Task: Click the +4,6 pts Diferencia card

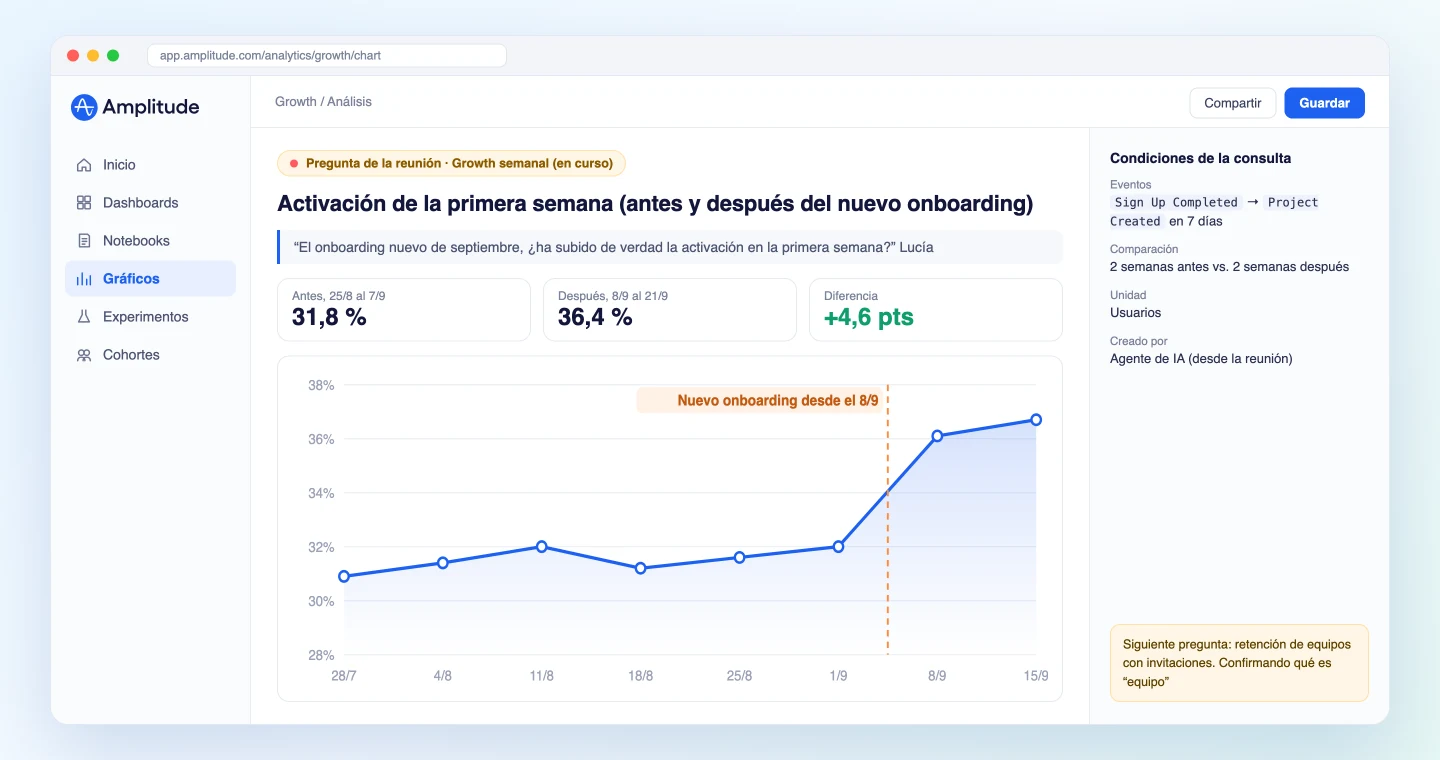Action: point(936,310)
